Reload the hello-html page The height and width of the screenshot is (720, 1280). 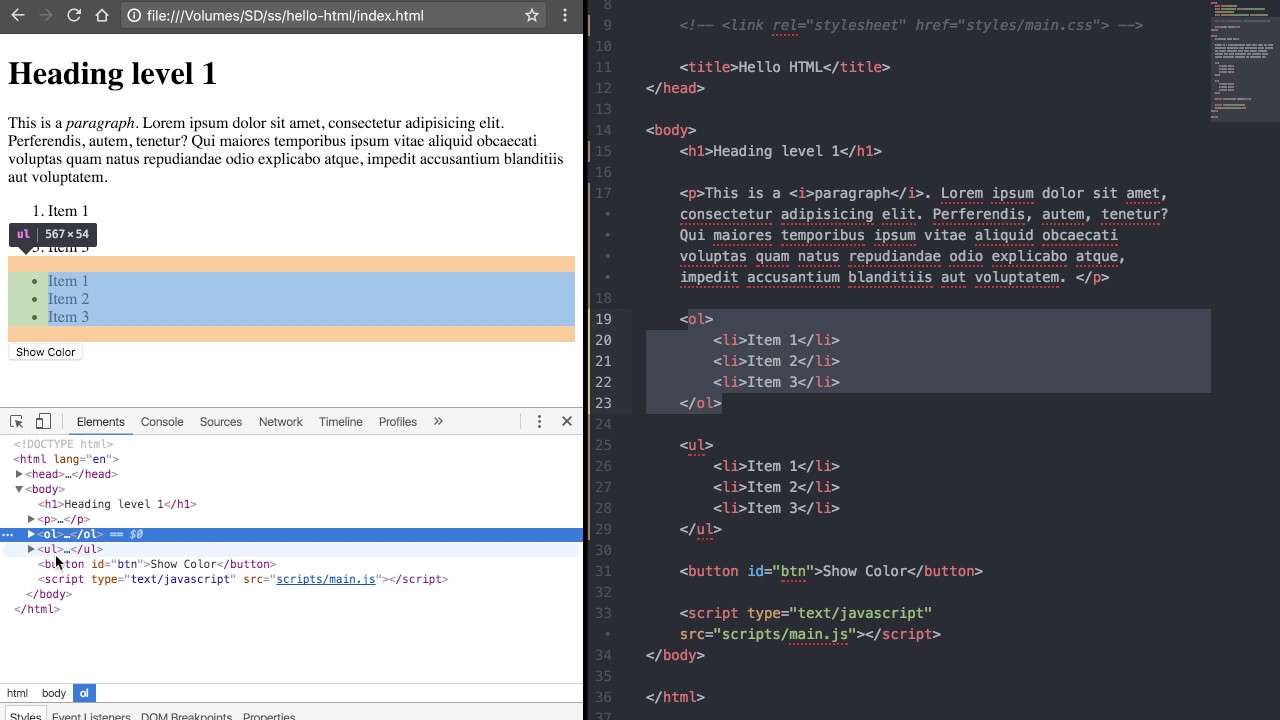tap(74, 15)
